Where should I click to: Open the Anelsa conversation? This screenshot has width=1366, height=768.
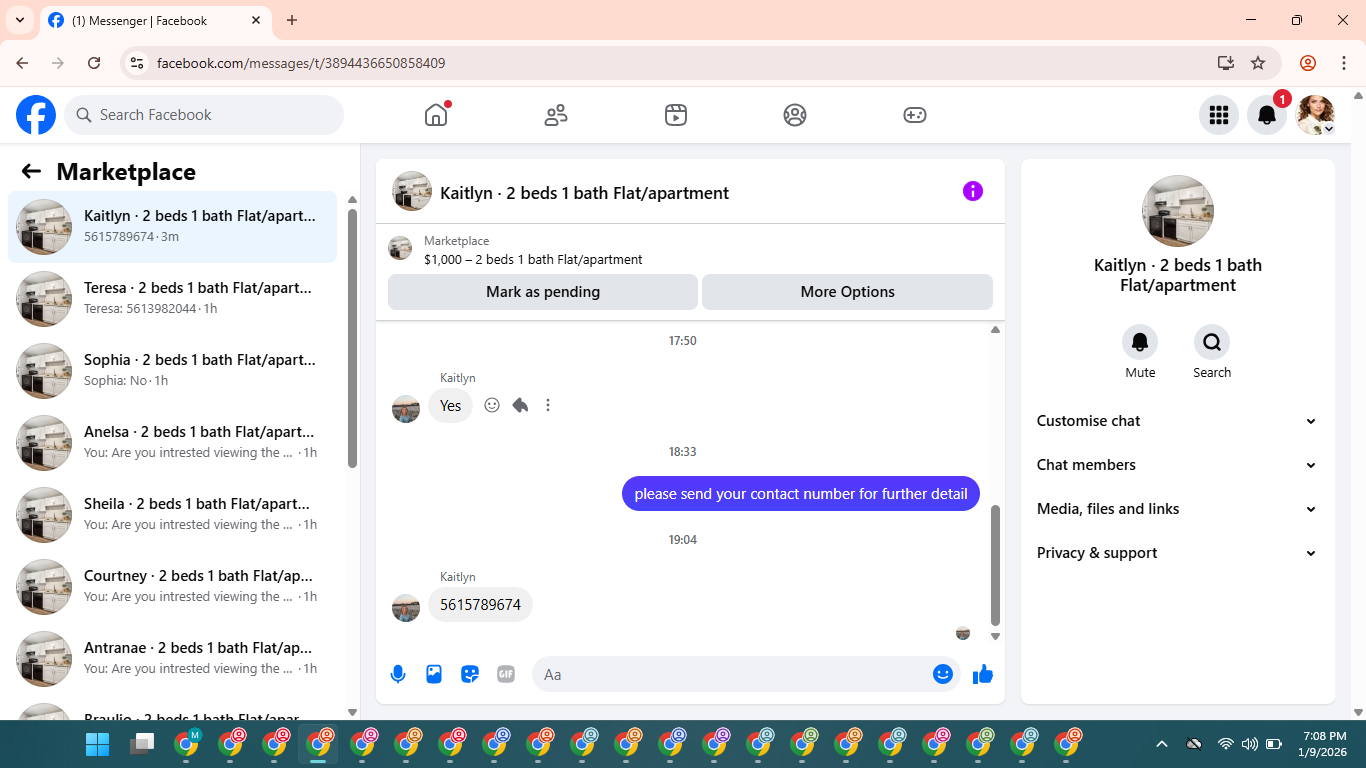pos(173,443)
